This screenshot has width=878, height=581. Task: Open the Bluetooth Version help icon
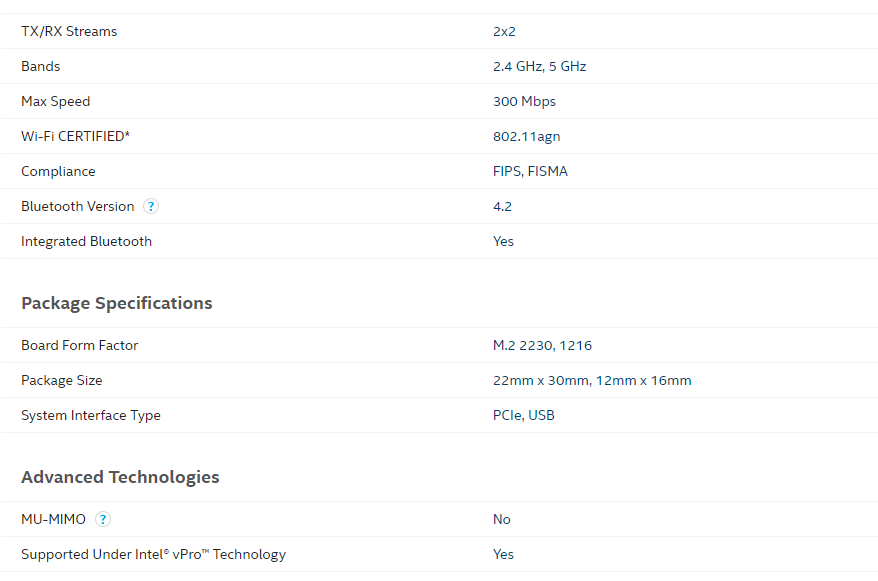151,207
